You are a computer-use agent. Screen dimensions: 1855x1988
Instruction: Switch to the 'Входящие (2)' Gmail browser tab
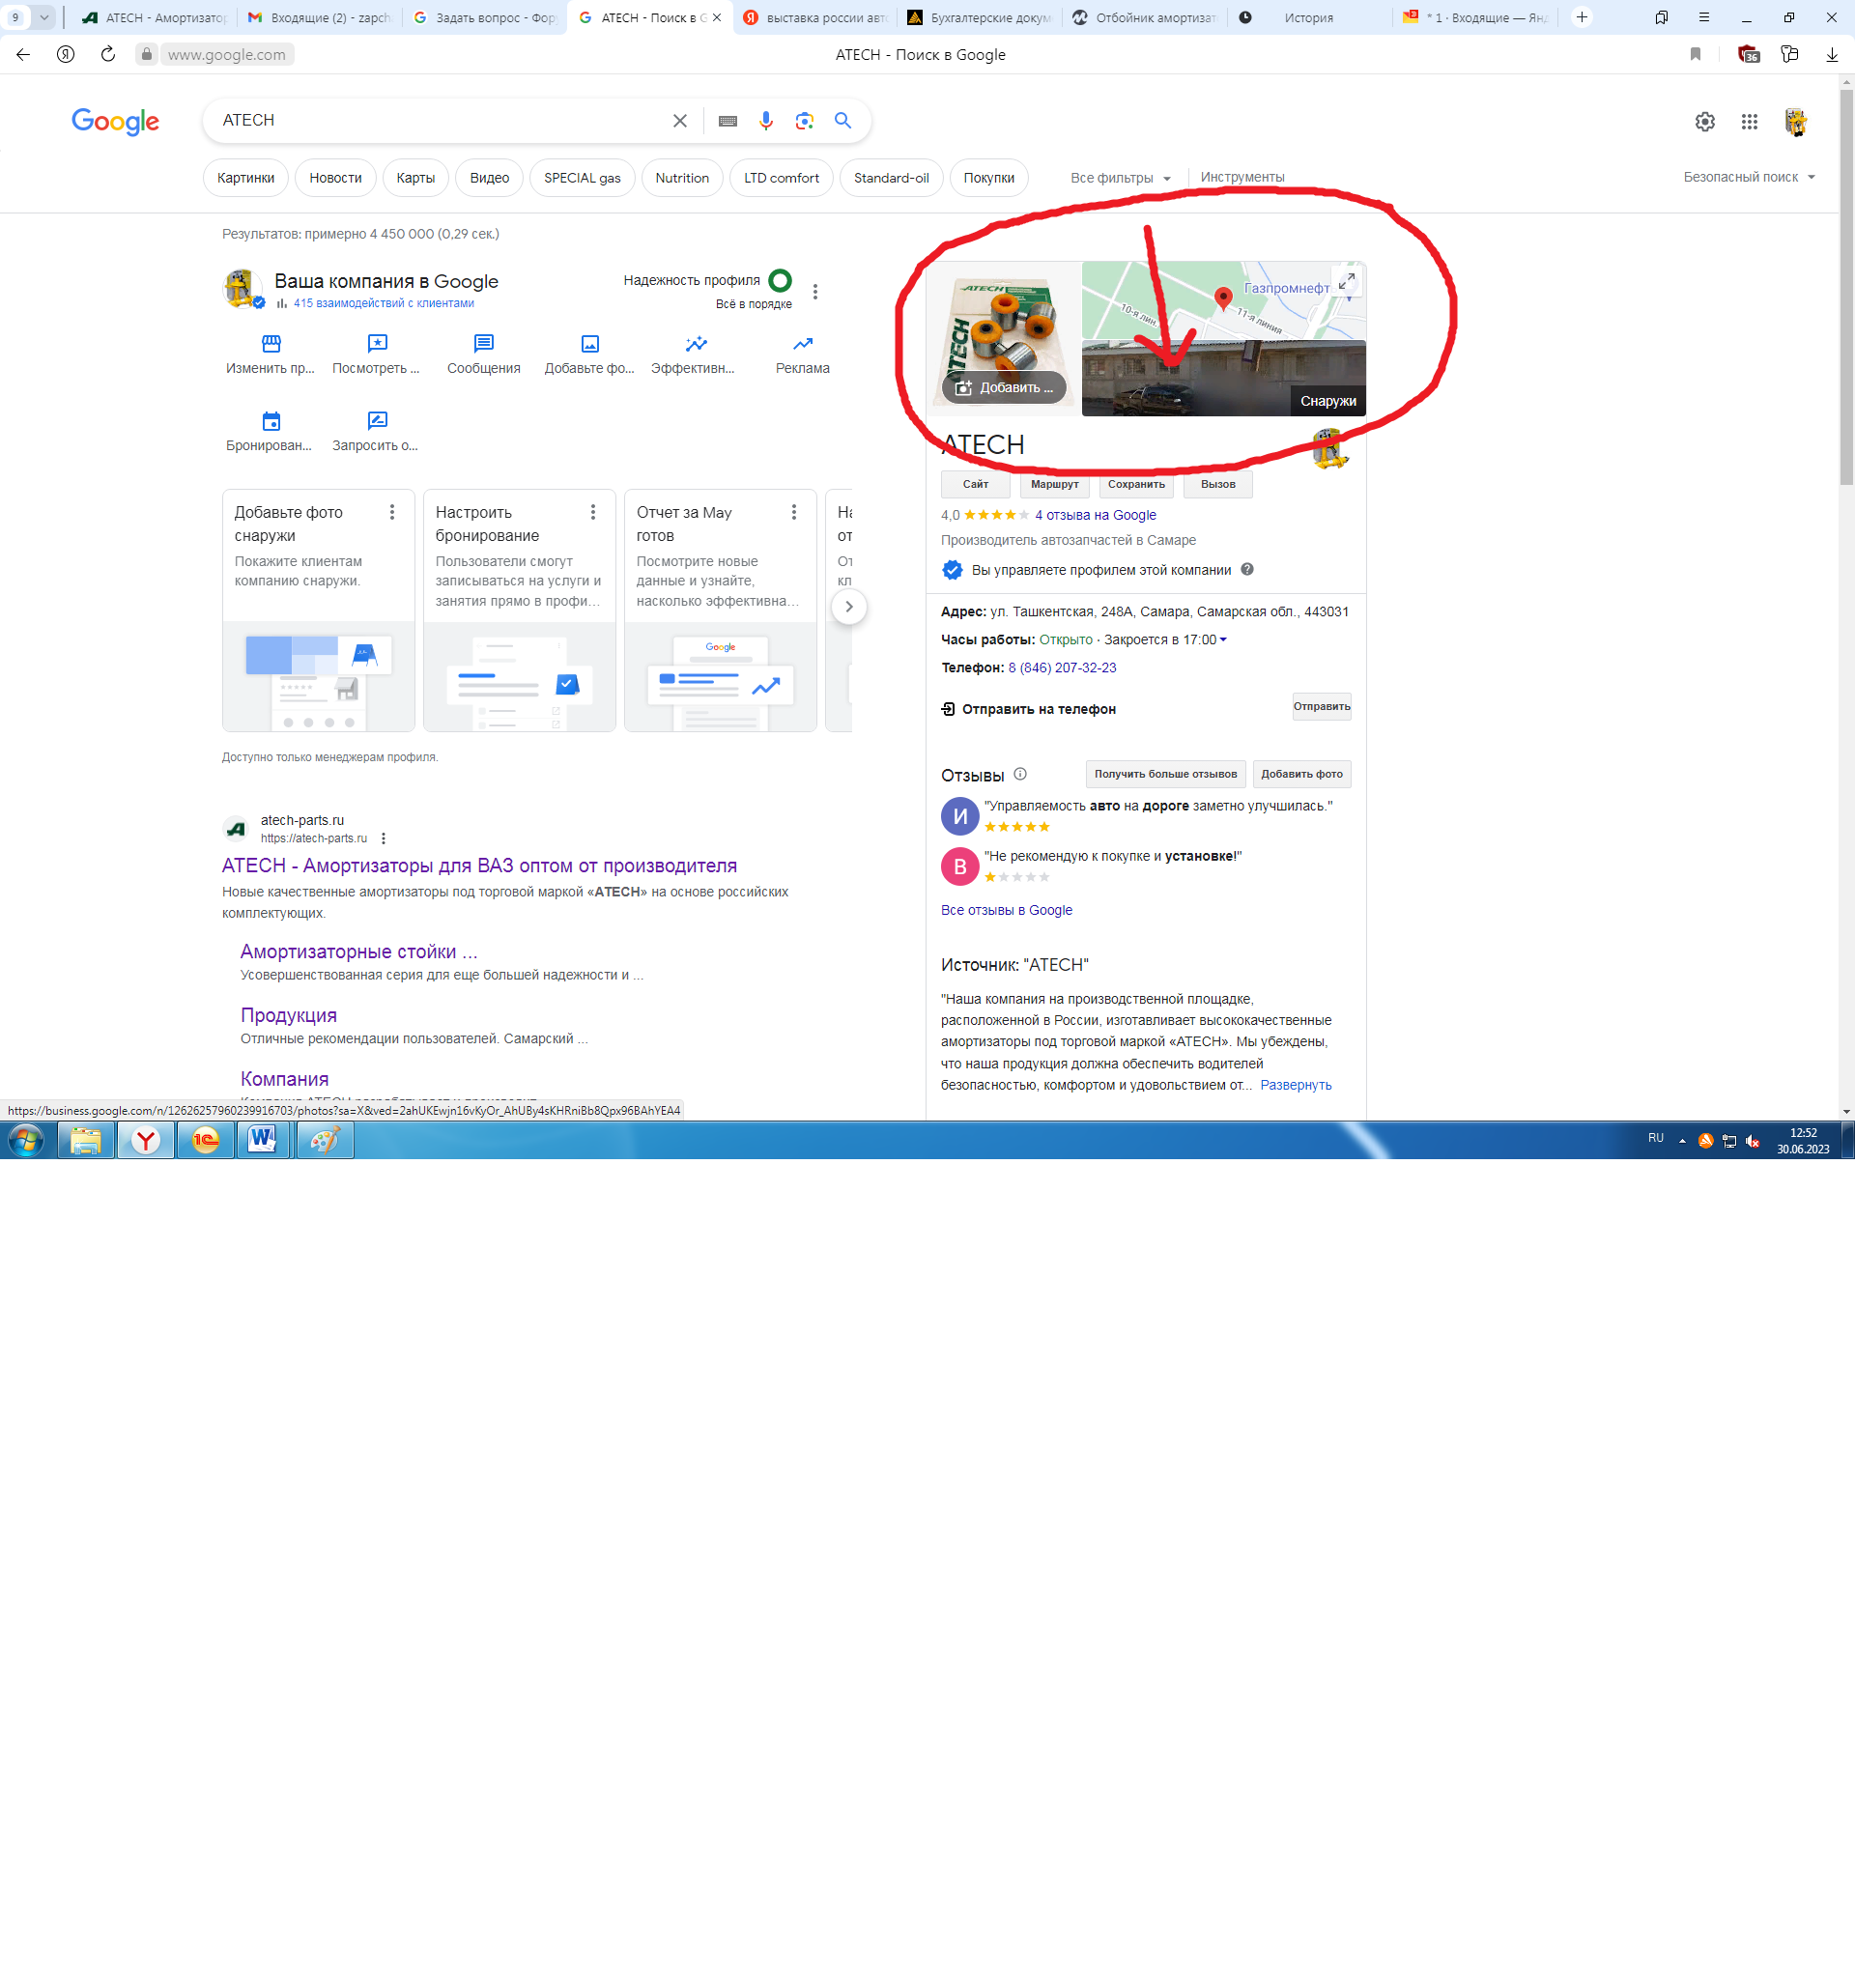(320, 17)
